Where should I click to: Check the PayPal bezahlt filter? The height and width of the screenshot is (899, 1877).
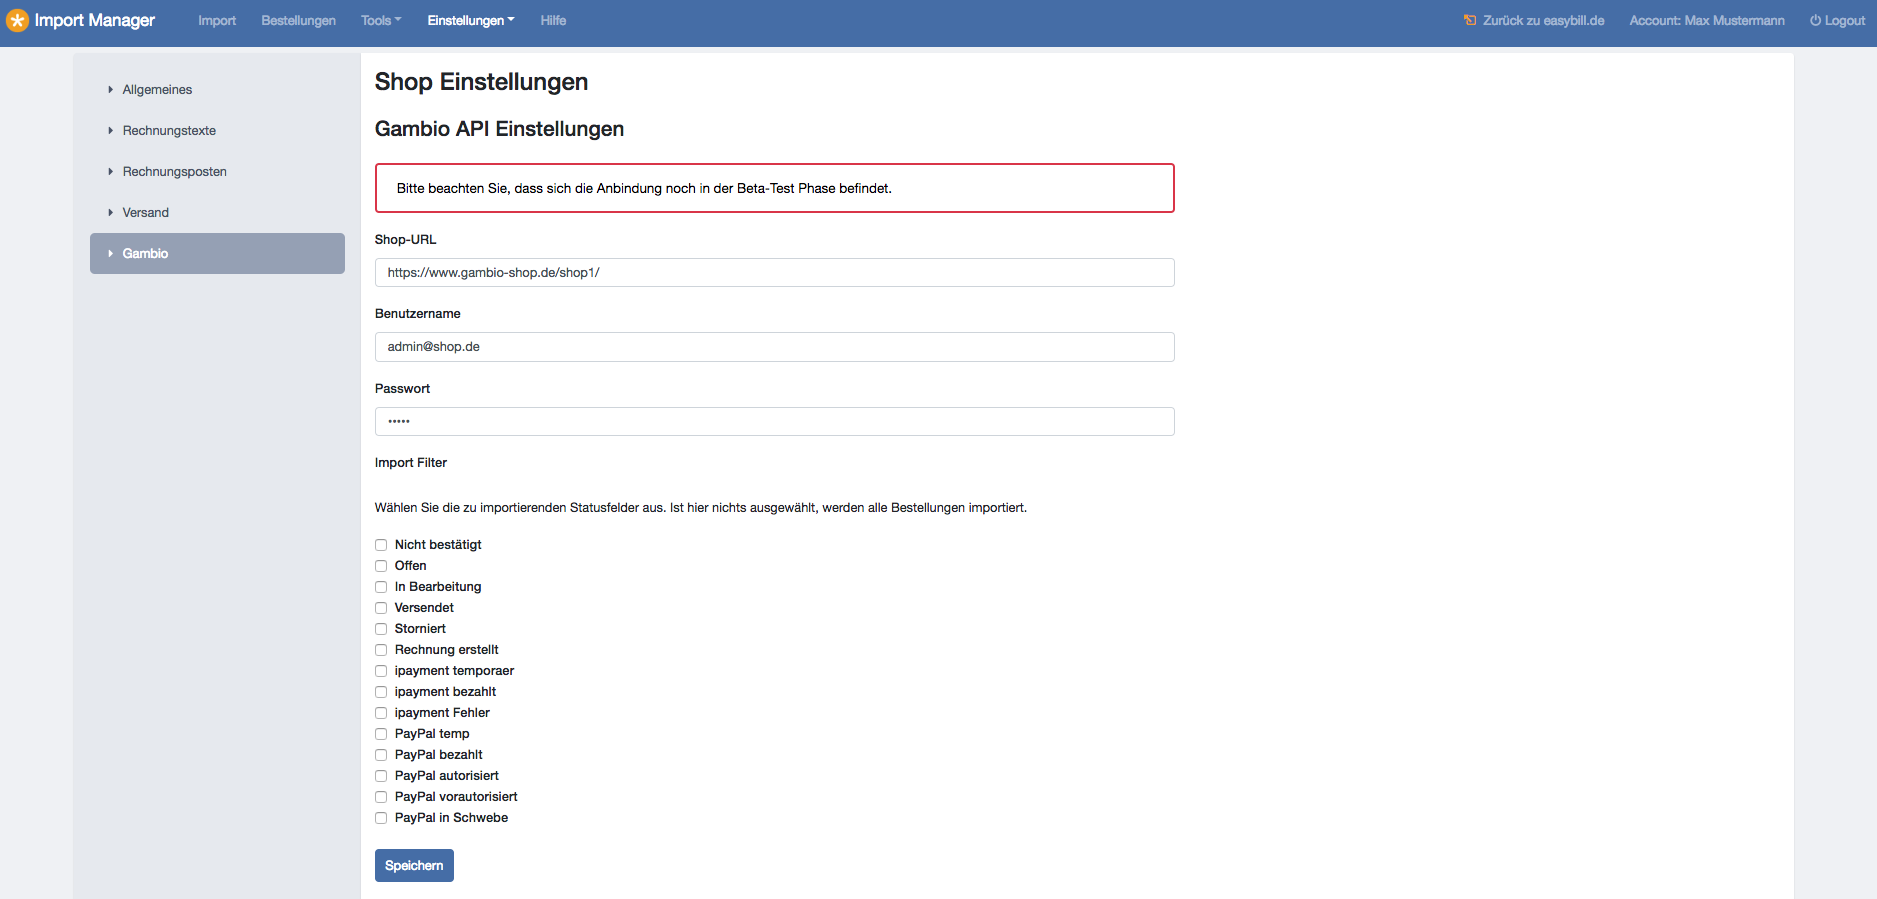pyautogui.click(x=381, y=755)
